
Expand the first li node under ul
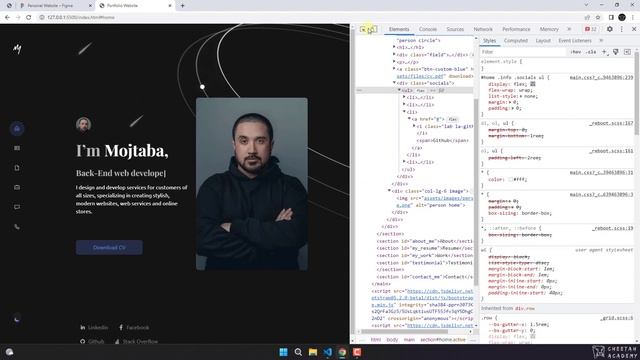(404, 98)
